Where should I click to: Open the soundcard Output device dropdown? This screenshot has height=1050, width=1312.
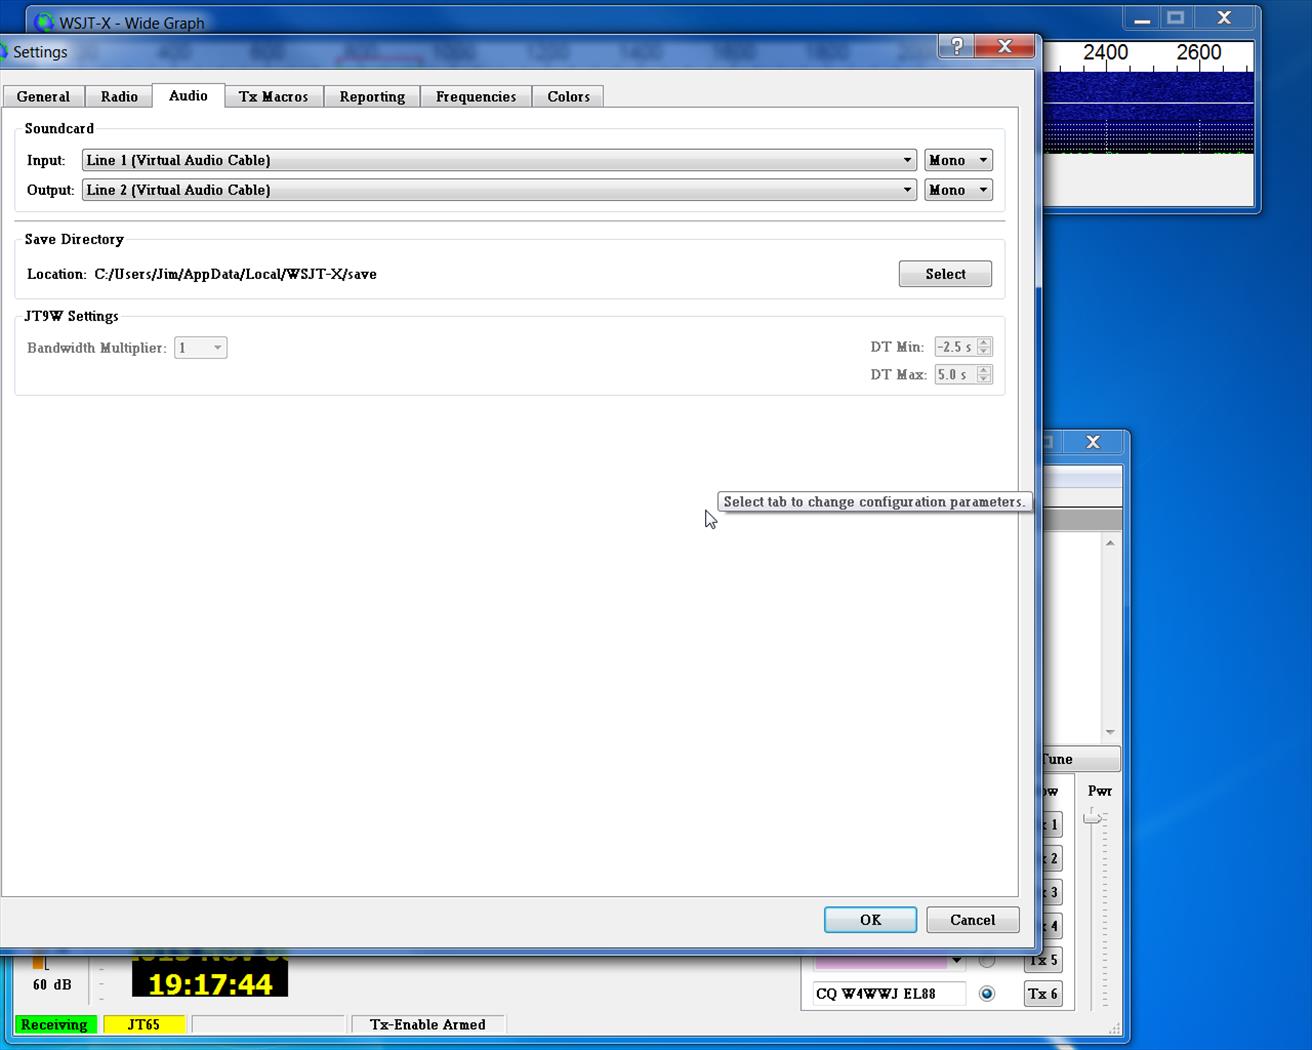(x=499, y=190)
